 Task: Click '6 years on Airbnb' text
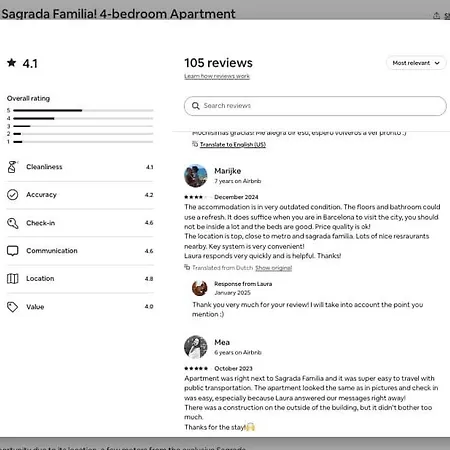[x=238, y=352]
